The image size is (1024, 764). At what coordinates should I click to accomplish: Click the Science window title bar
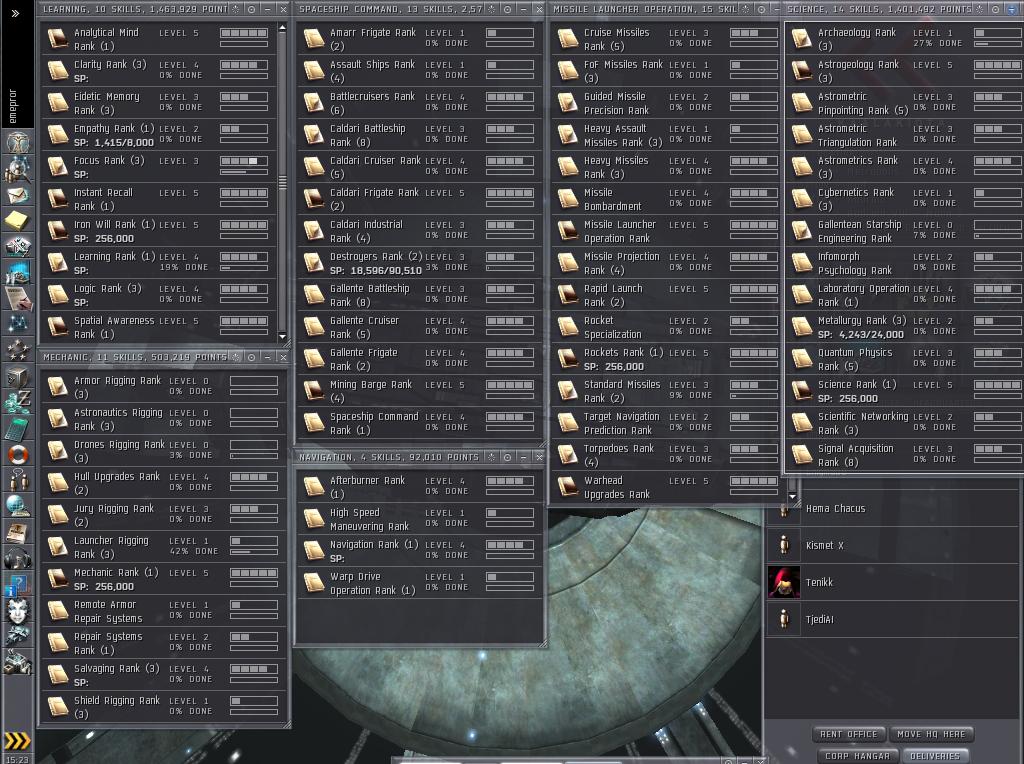880,9
